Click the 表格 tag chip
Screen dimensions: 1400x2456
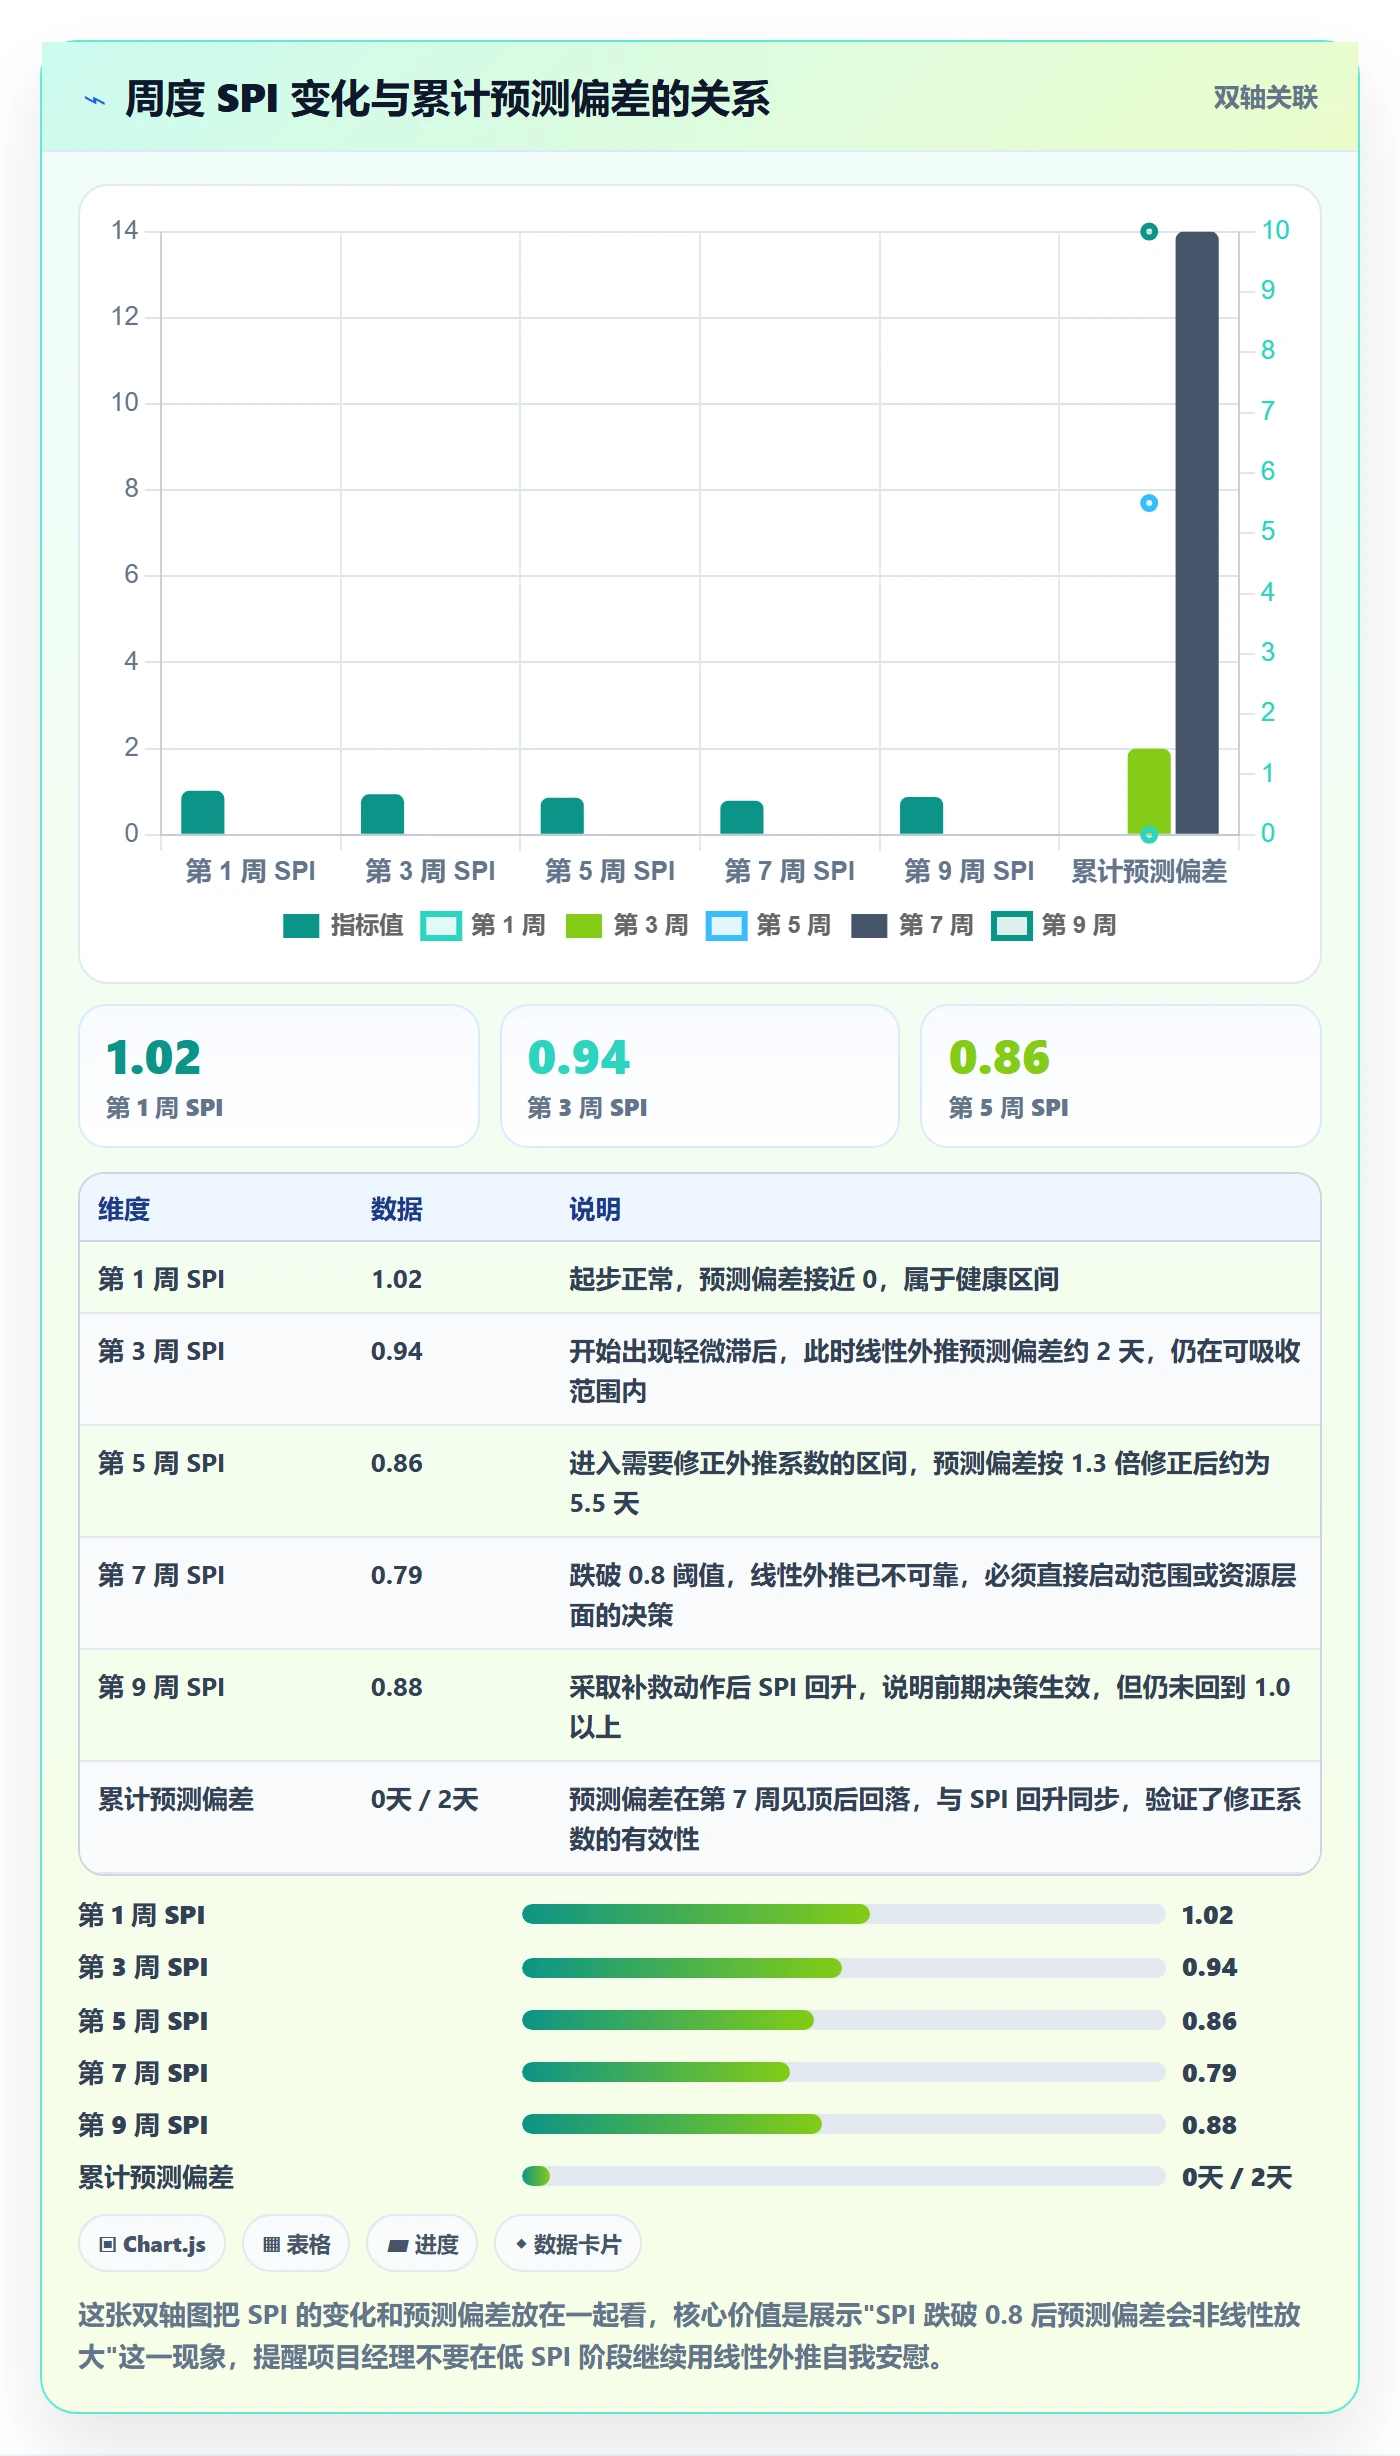tap(296, 2244)
